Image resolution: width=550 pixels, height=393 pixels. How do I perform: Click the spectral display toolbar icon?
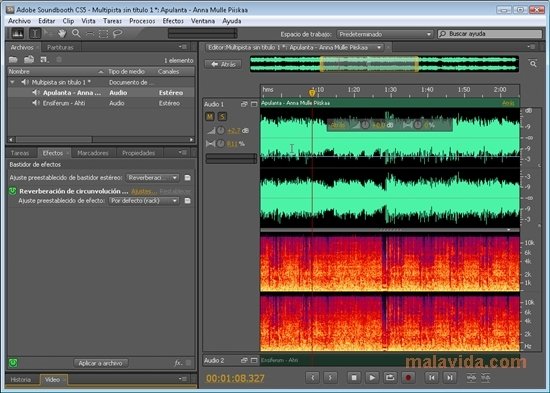click(x=18, y=34)
